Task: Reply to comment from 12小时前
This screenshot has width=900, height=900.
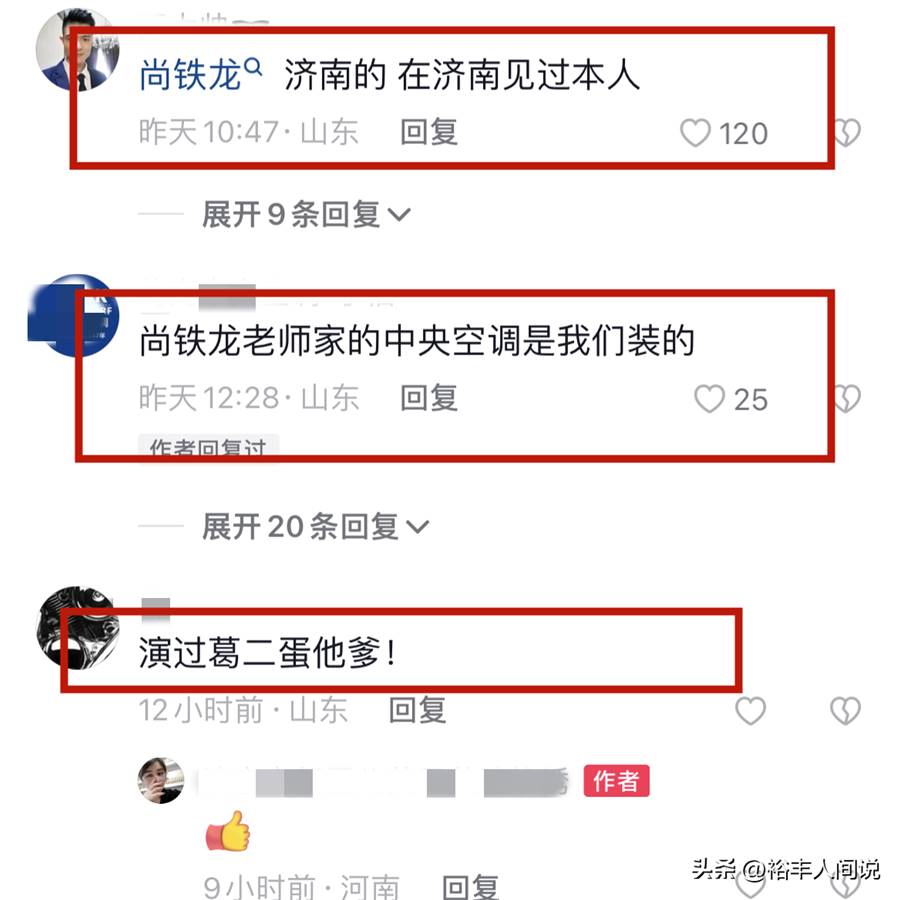Action: pyautogui.click(x=417, y=710)
